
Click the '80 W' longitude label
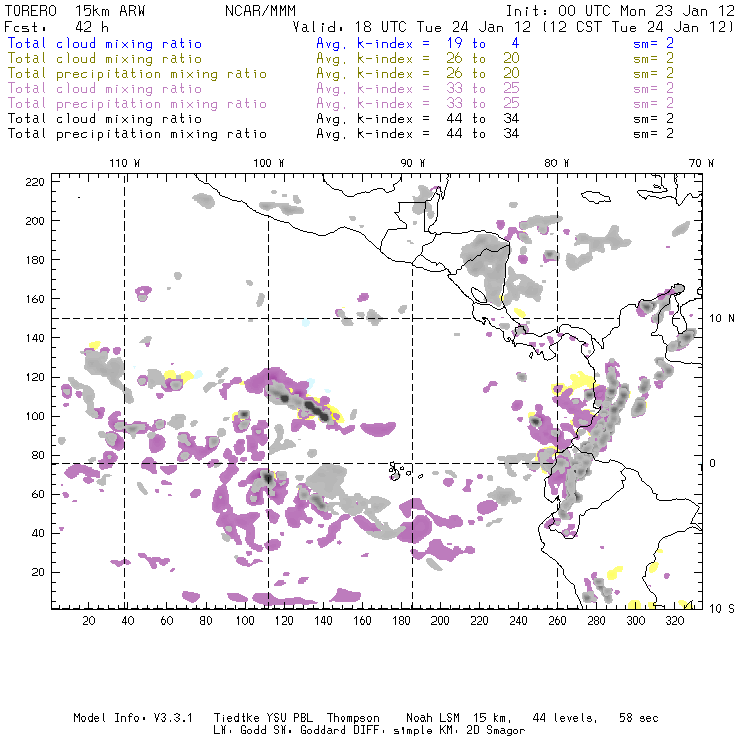[557, 163]
